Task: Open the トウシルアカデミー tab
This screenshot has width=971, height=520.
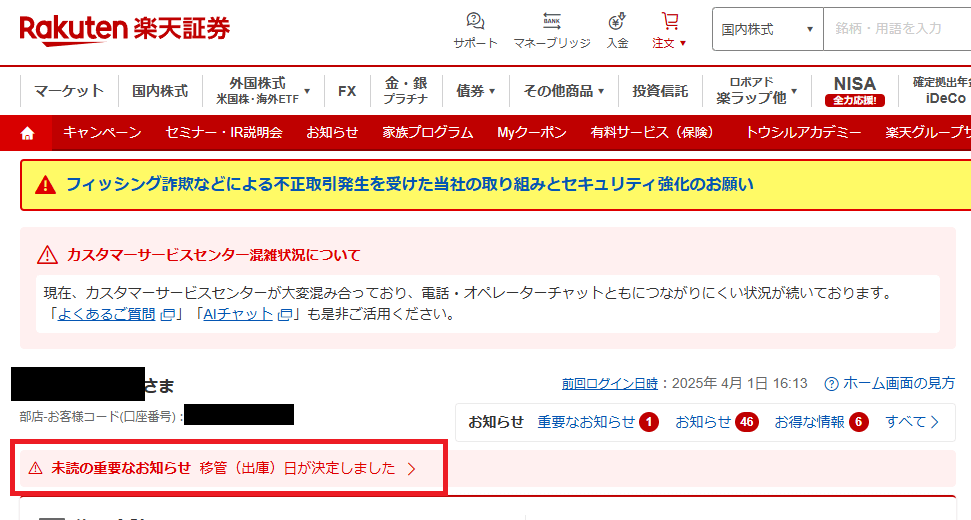Action: 803,132
